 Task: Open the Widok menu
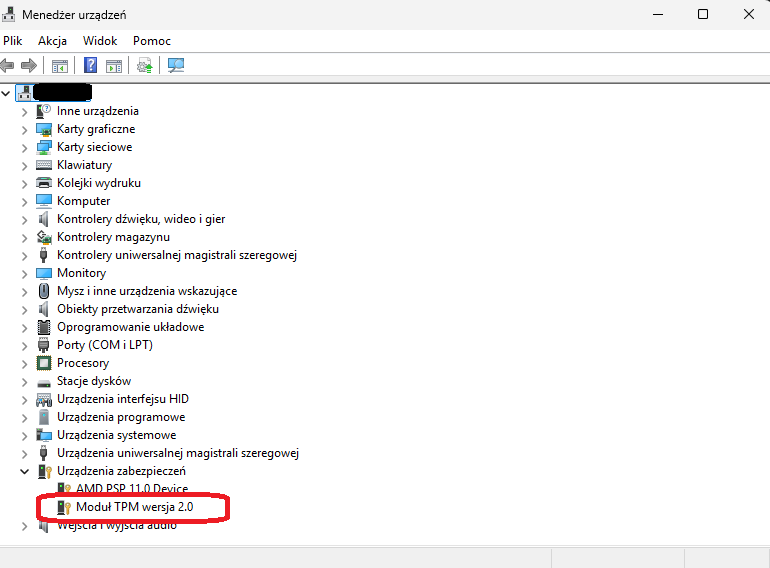100,41
